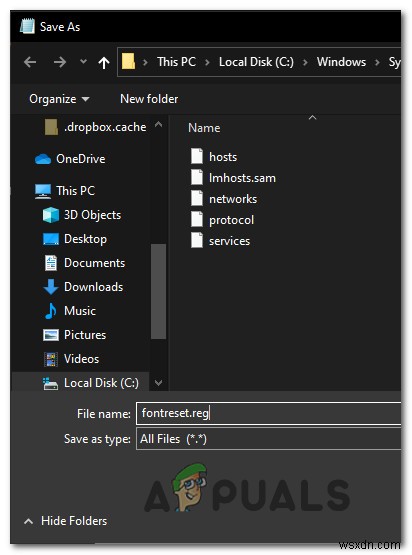The width and height of the screenshot is (412, 555).
Task: Click the OneDrive cloud icon
Action: click(43, 159)
